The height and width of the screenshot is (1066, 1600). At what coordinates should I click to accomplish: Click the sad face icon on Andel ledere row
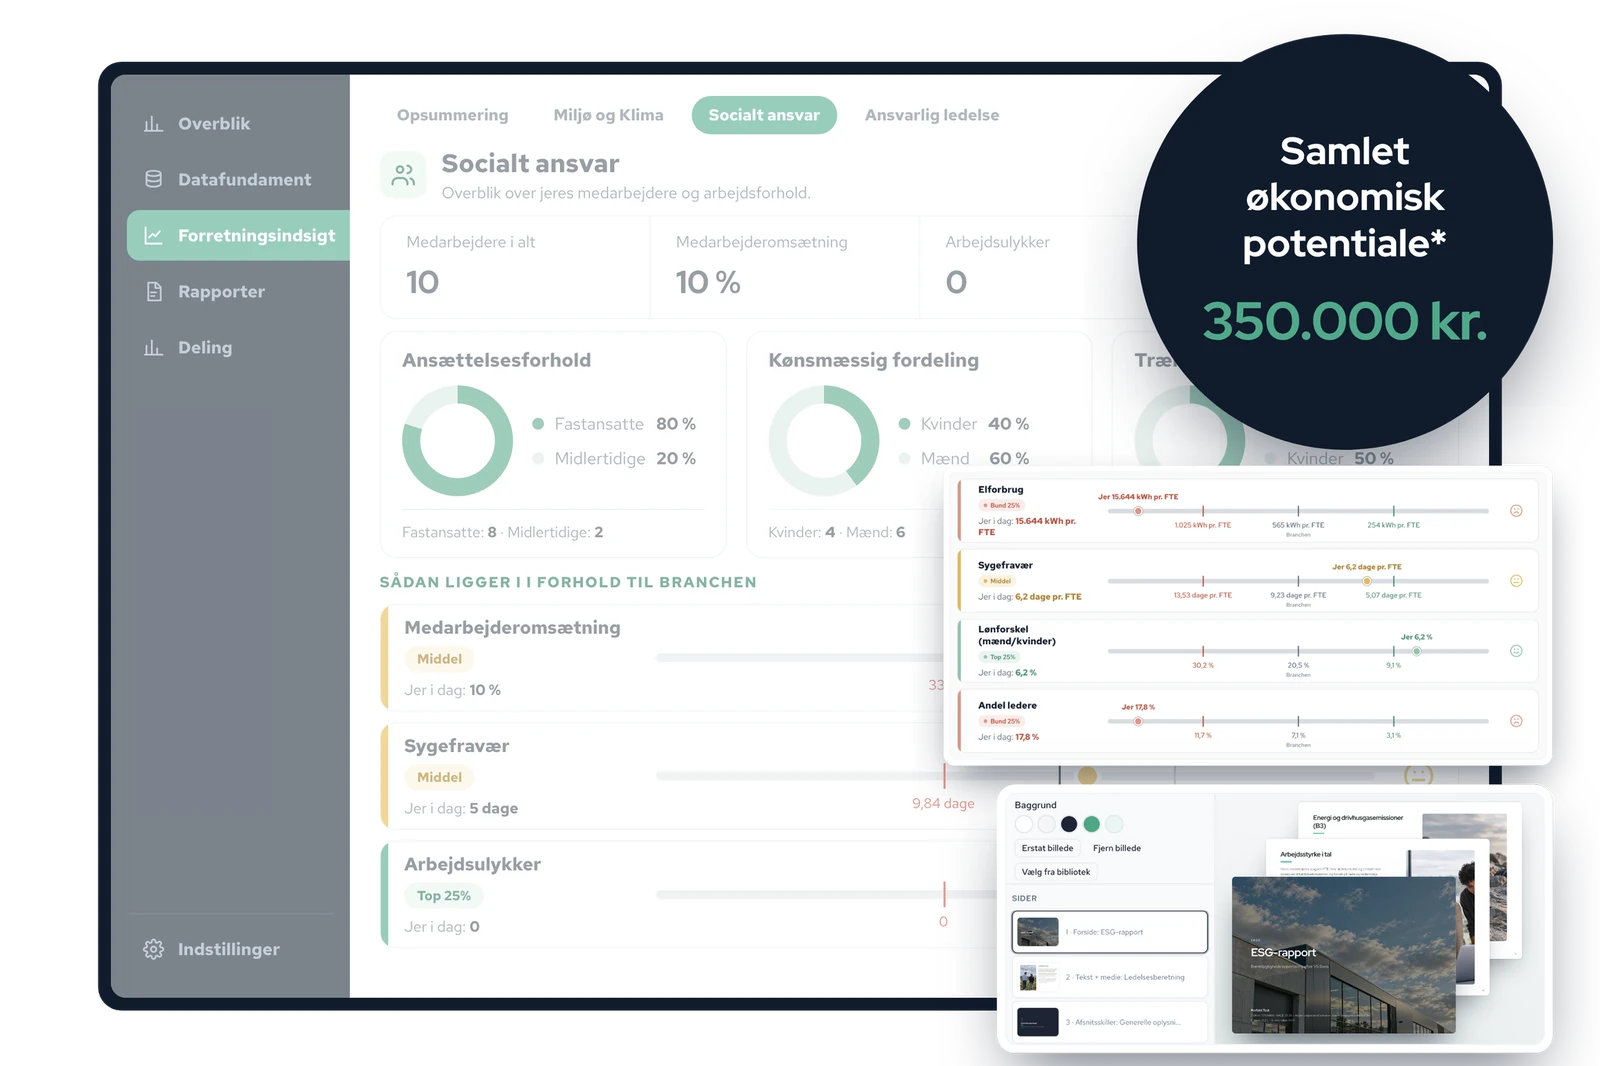click(x=1516, y=721)
